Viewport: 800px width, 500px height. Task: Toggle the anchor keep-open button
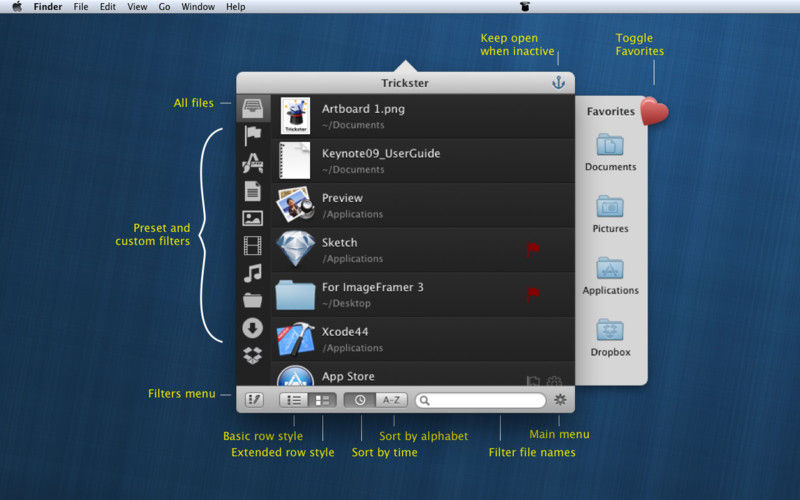[x=559, y=82]
